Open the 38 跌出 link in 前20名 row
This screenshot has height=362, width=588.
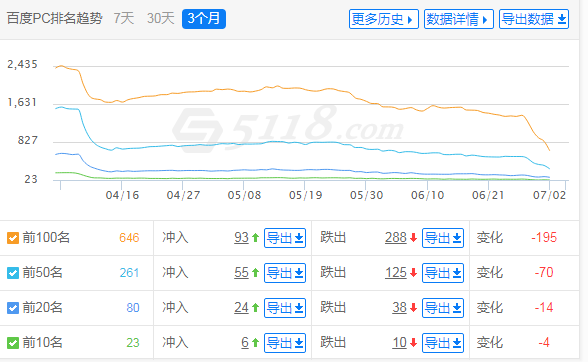399,308
